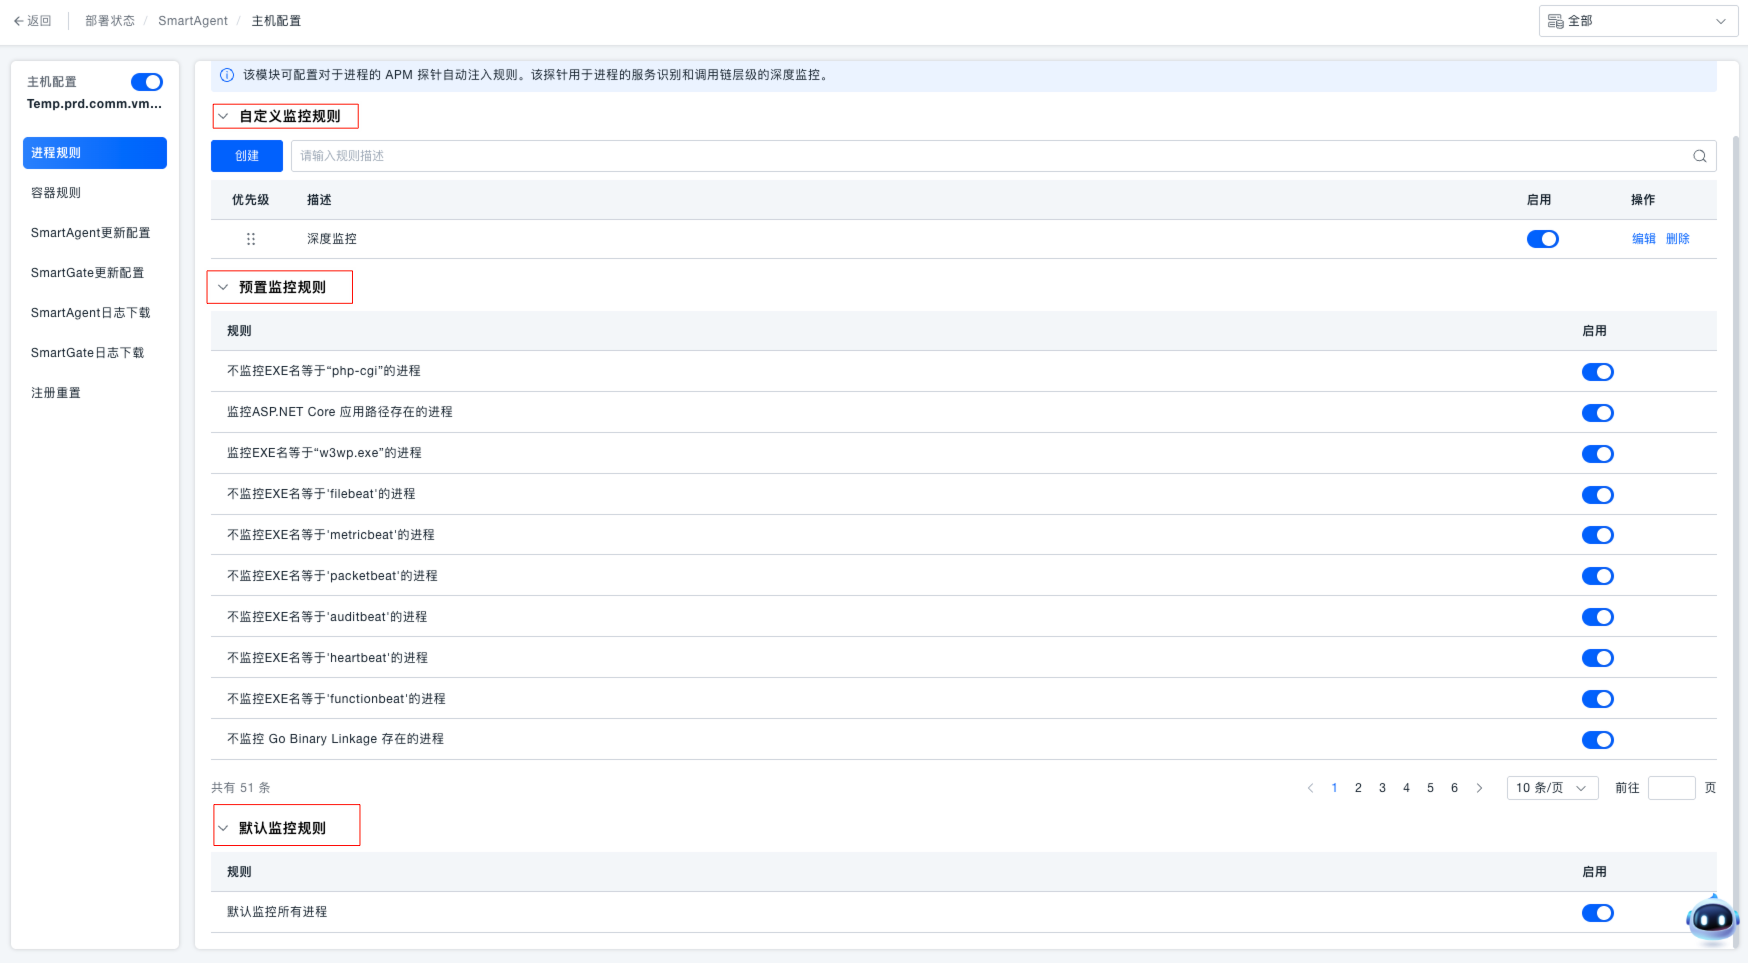Open the 10 条/页 page size dropdown
Screen dimensions: 1748x963
(x=1552, y=788)
